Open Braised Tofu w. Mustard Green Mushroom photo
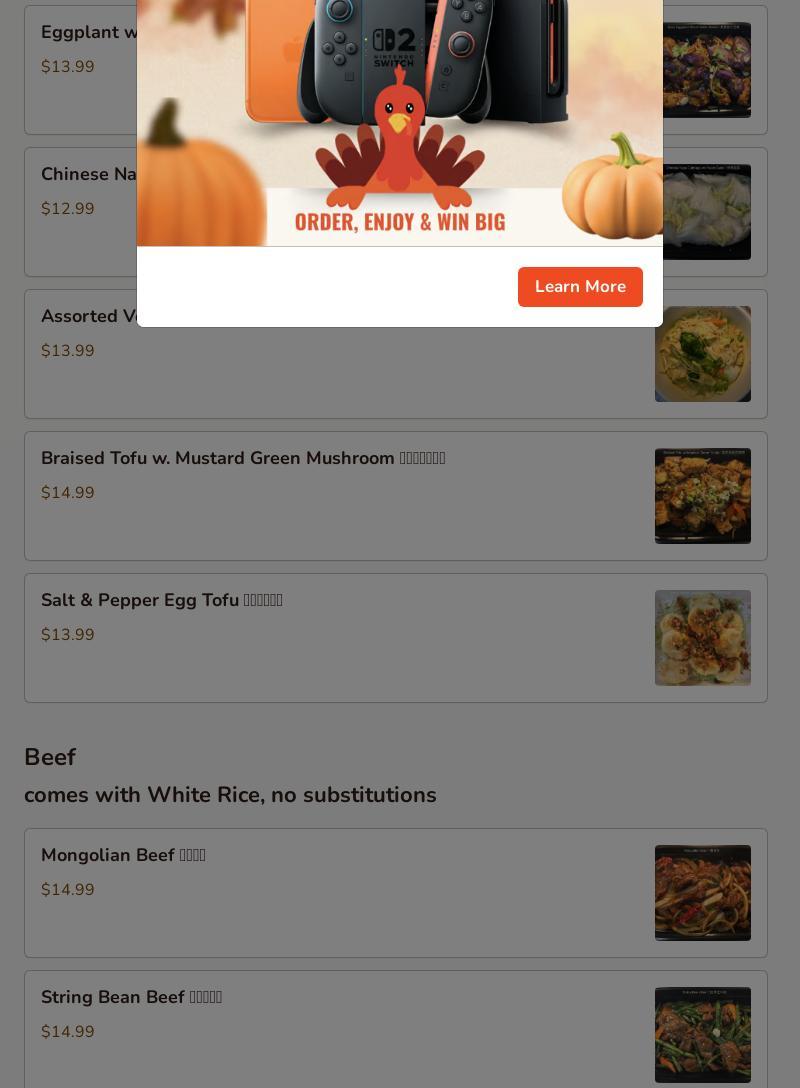The width and height of the screenshot is (800, 1088). [703, 496]
